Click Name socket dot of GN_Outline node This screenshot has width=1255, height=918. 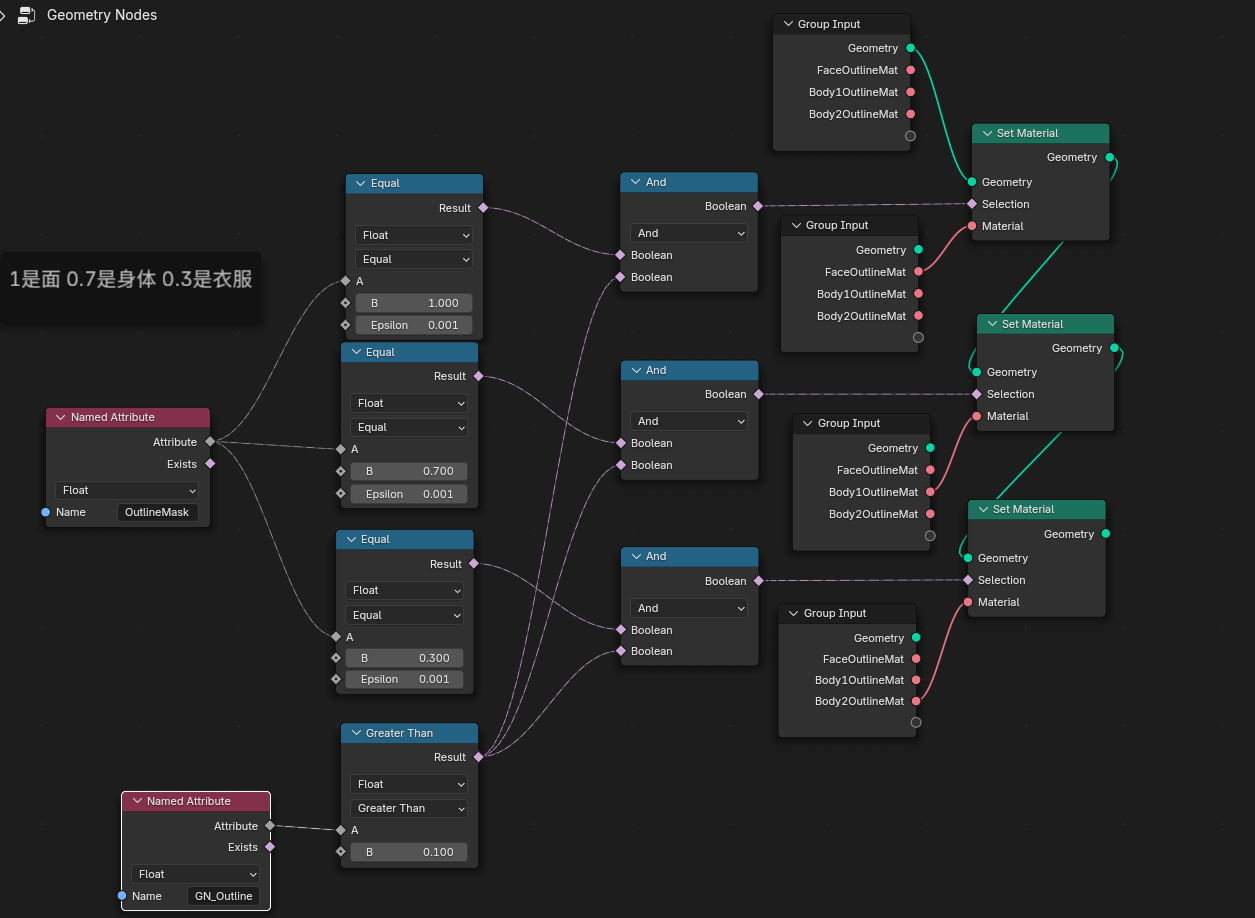click(x=122, y=896)
